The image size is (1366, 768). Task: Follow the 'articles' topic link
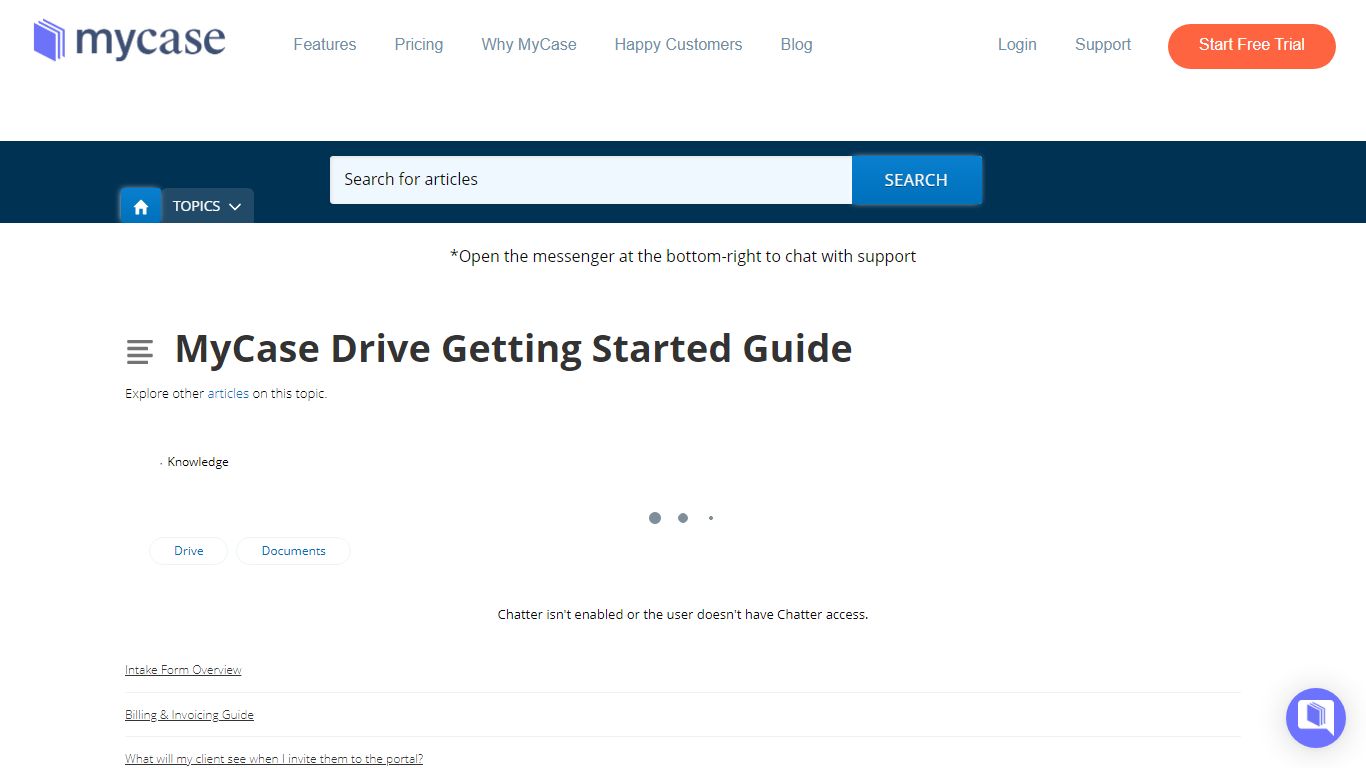pos(228,394)
